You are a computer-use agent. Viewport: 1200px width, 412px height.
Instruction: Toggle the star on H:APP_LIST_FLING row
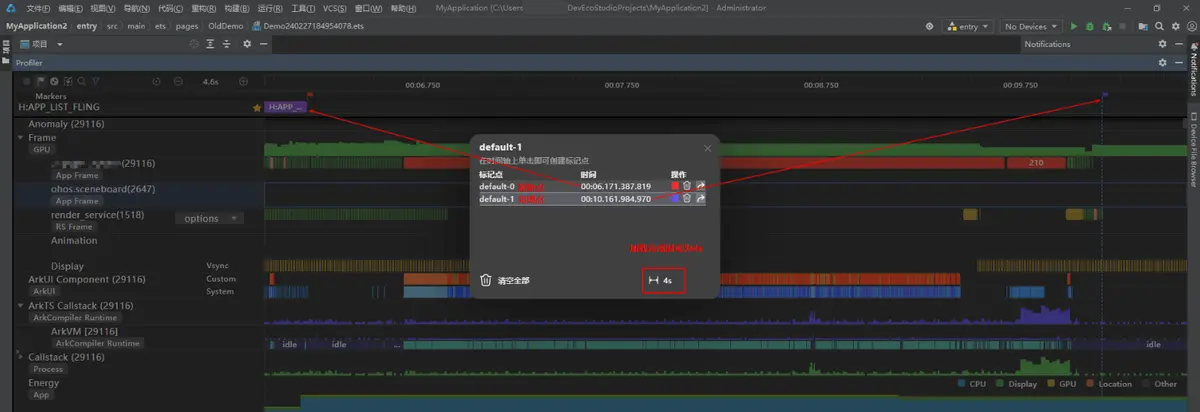coord(257,106)
